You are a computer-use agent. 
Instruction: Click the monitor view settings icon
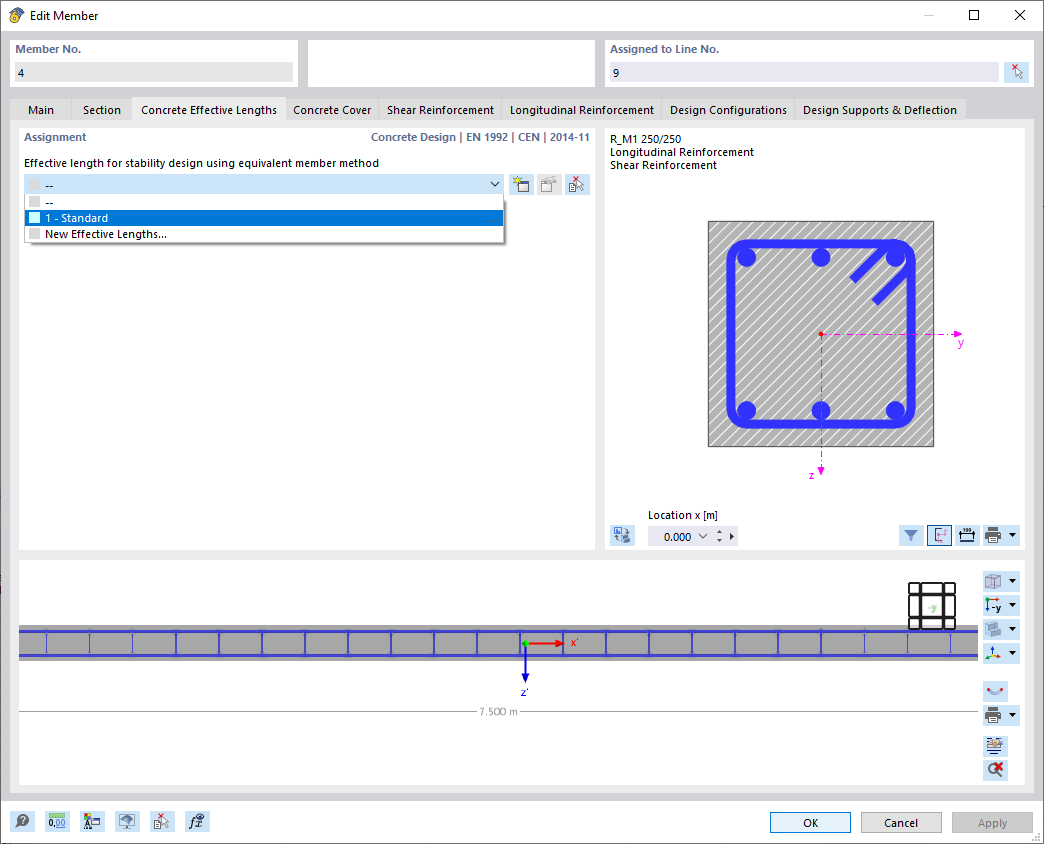pos(127,821)
